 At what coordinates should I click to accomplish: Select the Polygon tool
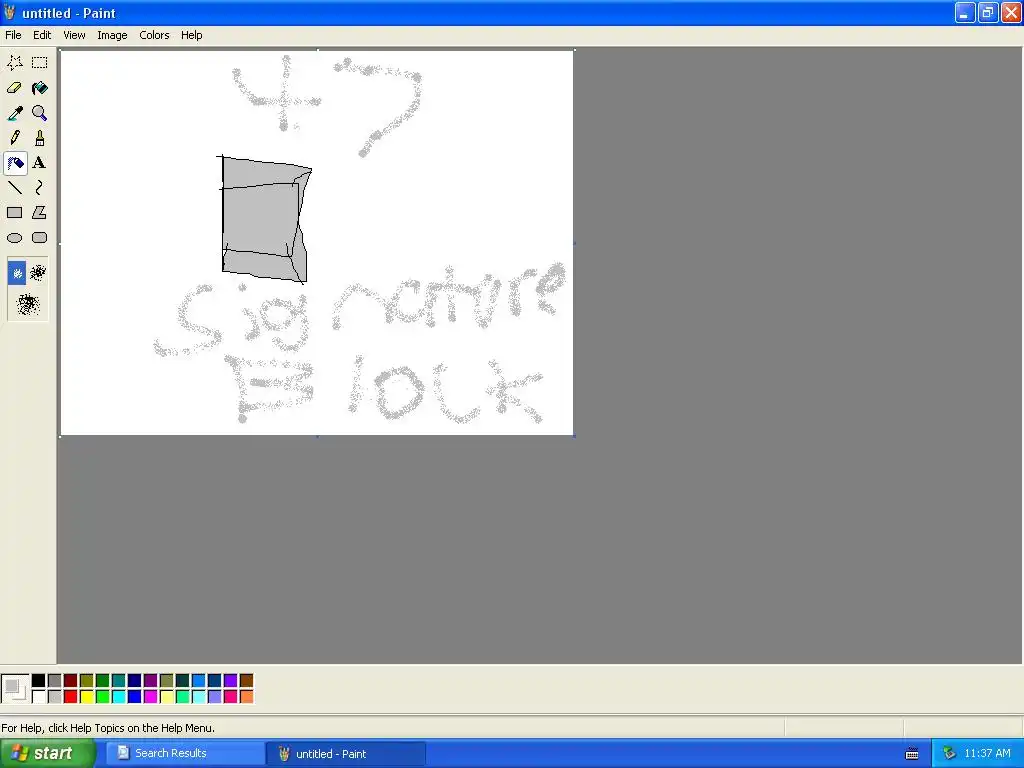tap(39, 213)
